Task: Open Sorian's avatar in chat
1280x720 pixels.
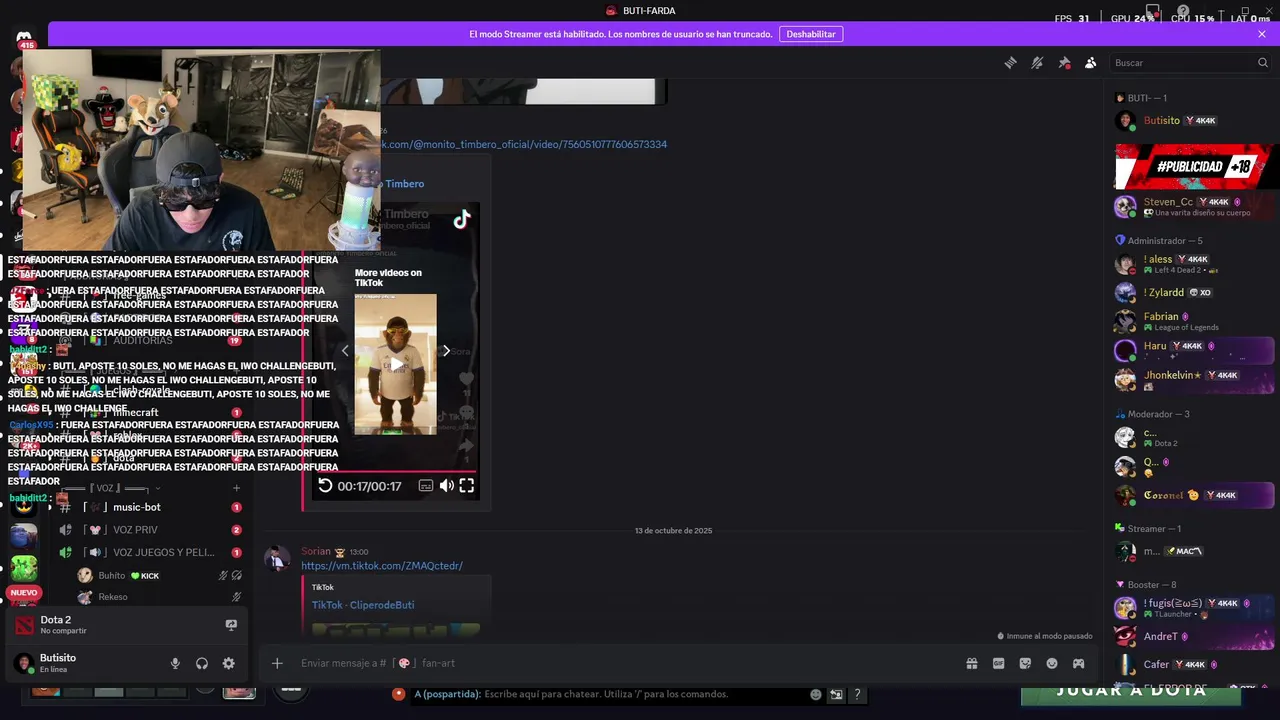Action: click(277, 559)
